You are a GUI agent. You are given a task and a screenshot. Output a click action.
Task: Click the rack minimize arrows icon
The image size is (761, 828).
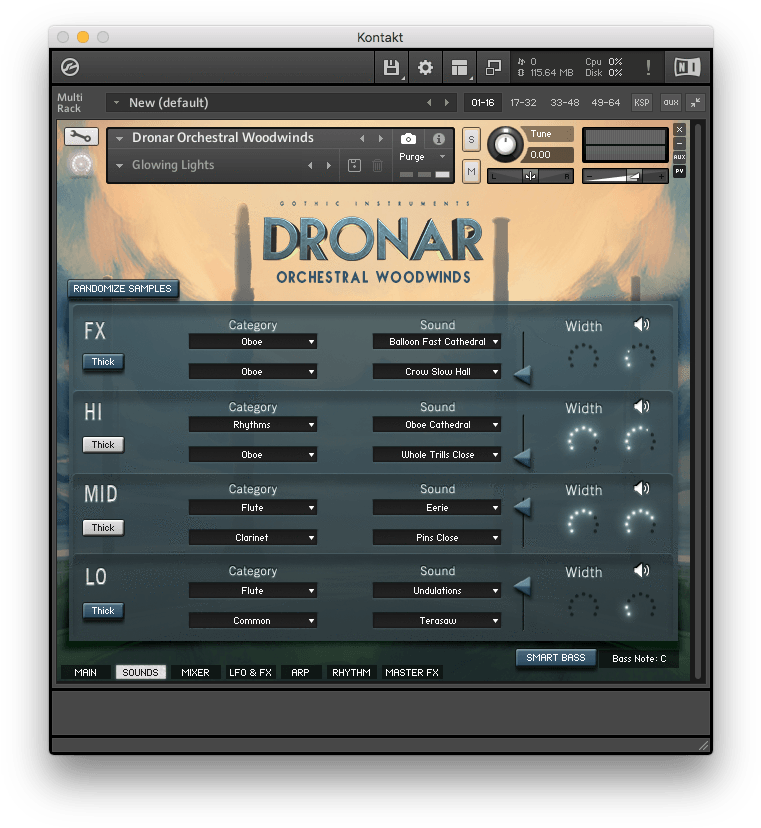coord(696,102)
